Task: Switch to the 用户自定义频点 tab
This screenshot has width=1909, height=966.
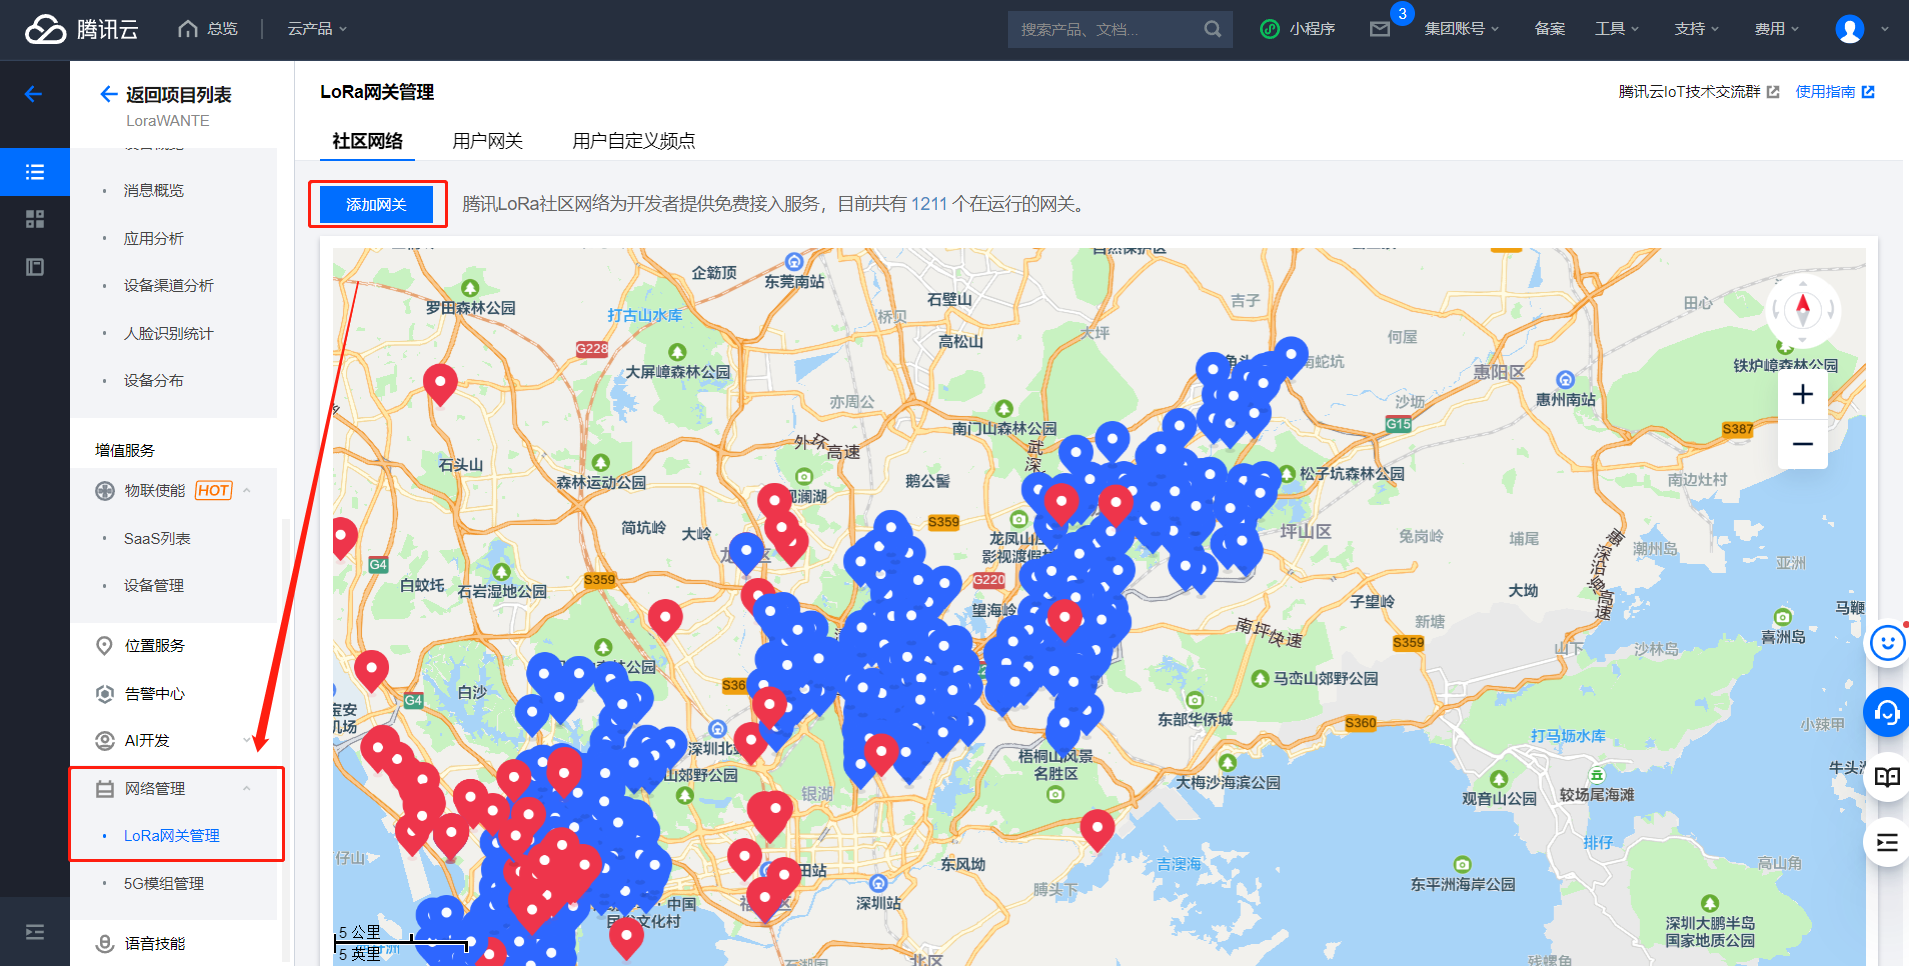Action: 634,141
